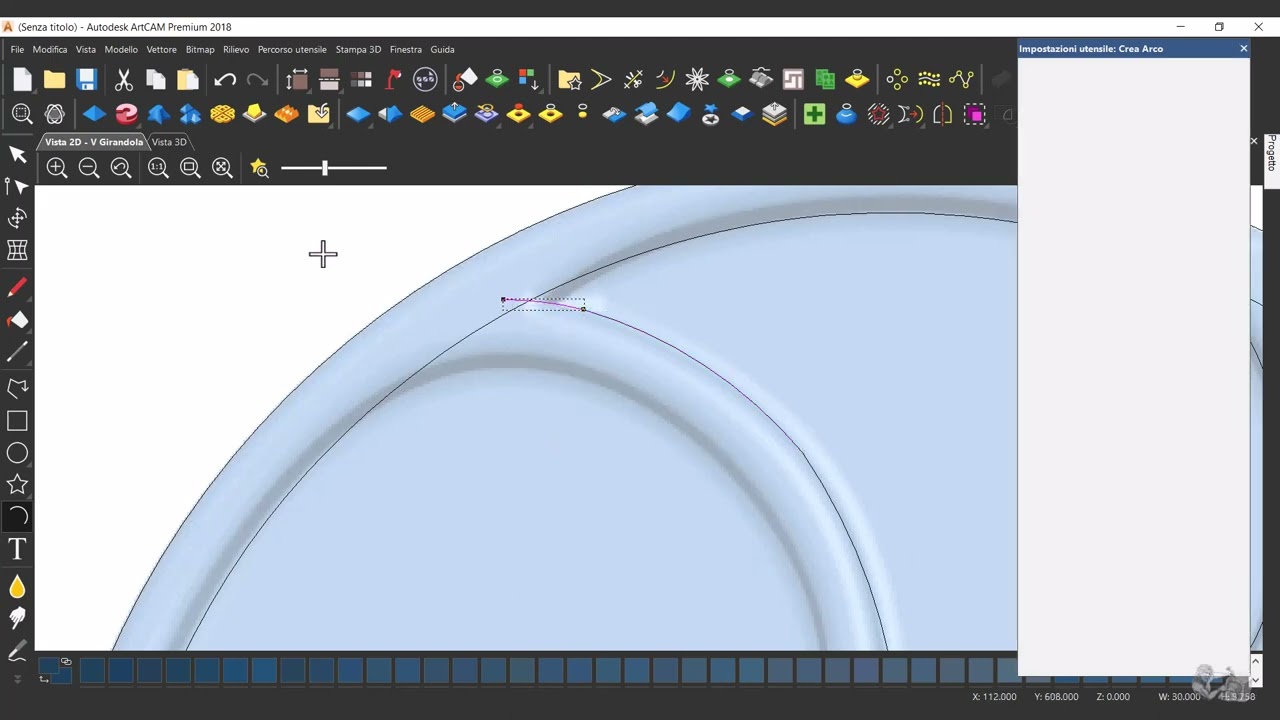The width and height of the screenshot is (1280, 720).
Task: Adjust the relief contrast slider in view toolbar
Action: 333,168
